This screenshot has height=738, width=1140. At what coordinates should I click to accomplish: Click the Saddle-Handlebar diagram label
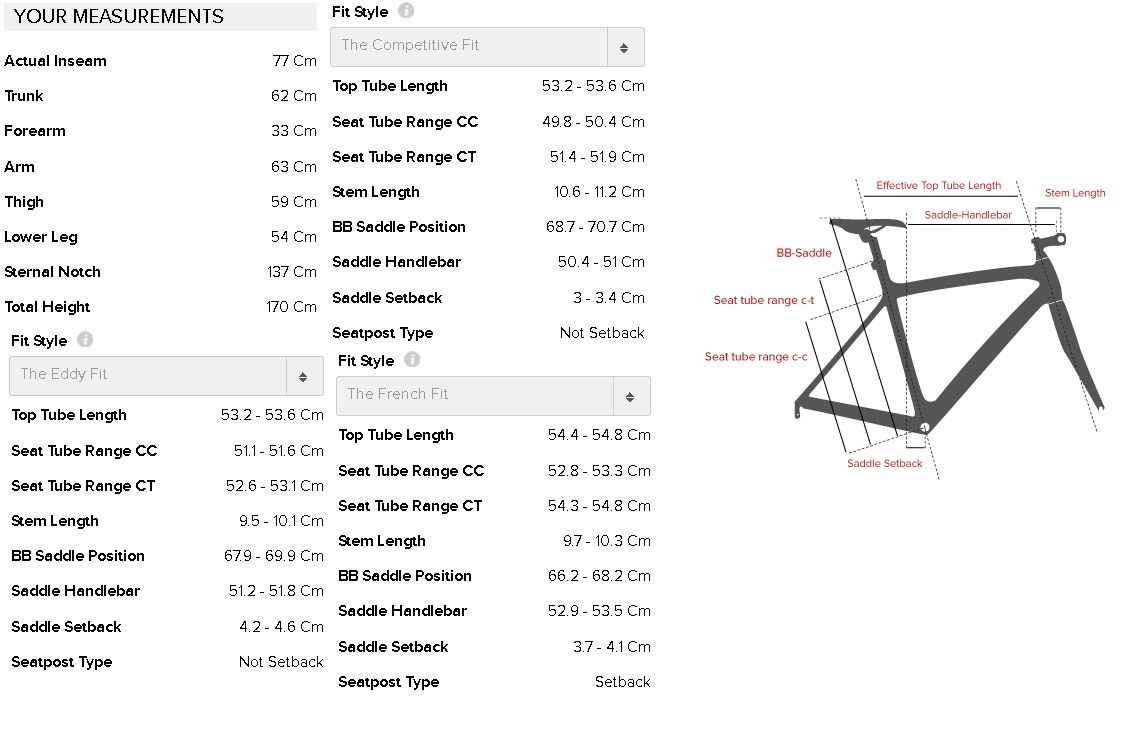967,215
